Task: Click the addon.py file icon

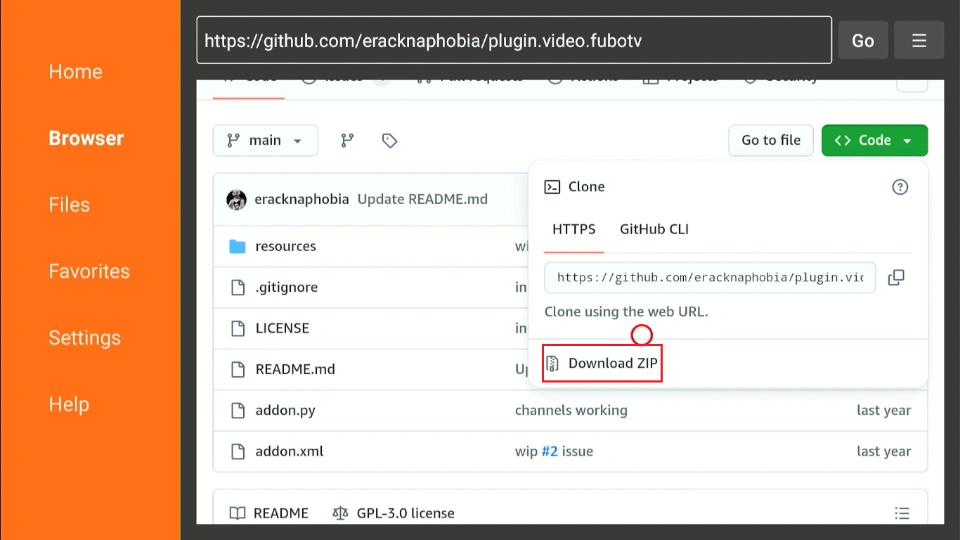Action: [x=238, y=410]
